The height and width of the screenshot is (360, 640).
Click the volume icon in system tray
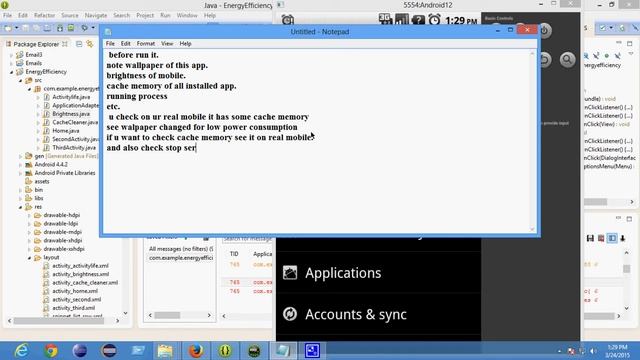pos(593,351)
